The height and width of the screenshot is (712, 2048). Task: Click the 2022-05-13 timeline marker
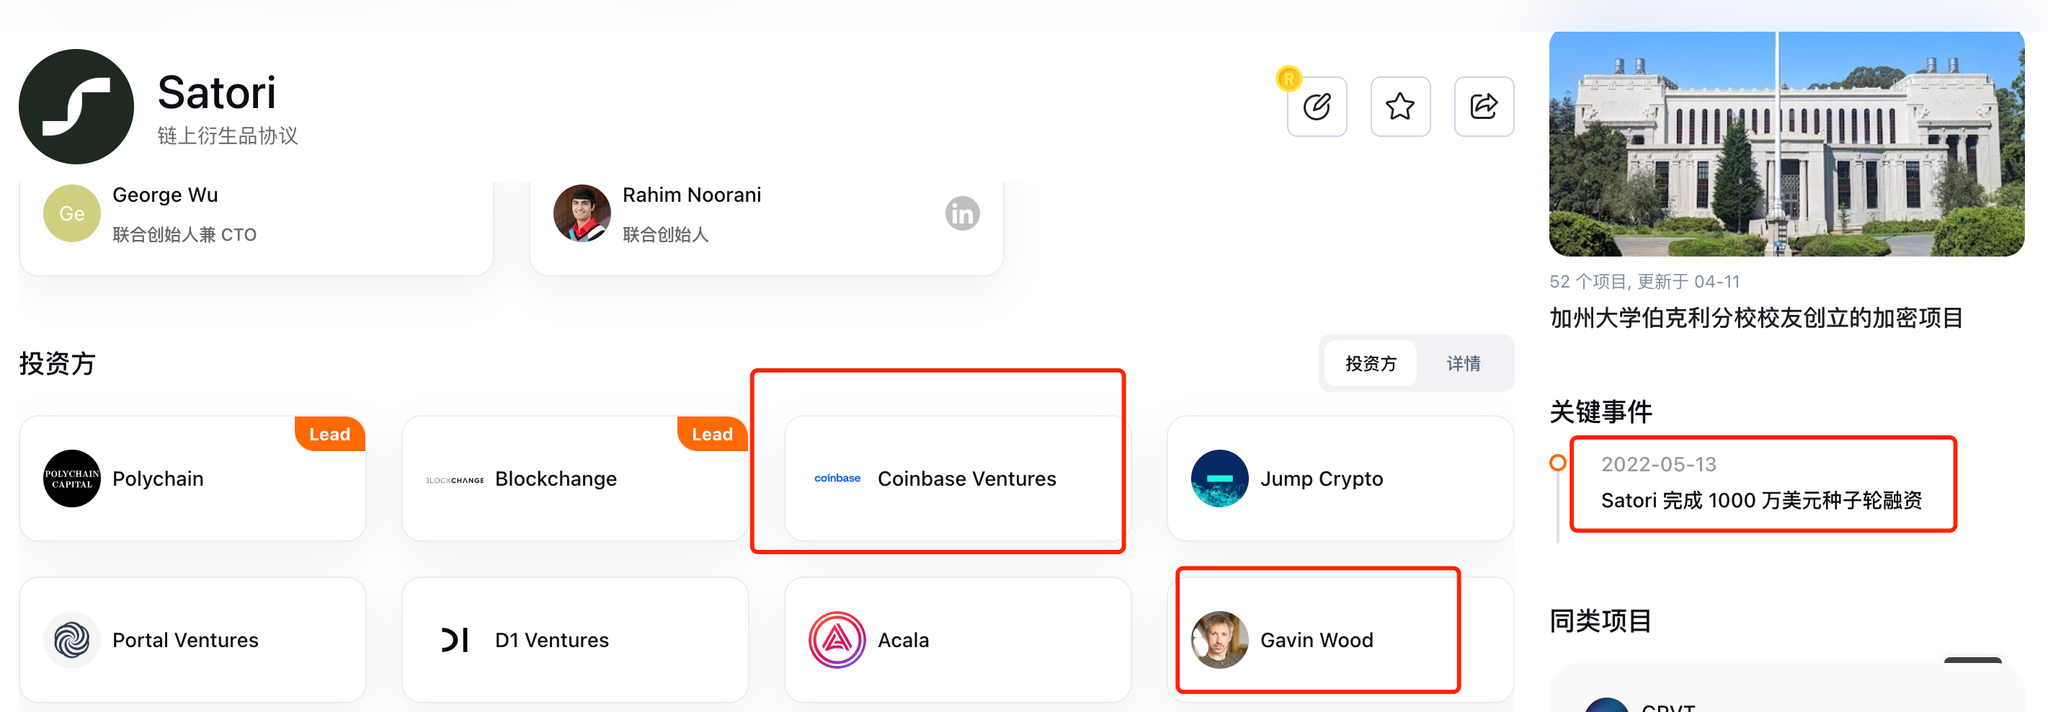[1558, 463]
